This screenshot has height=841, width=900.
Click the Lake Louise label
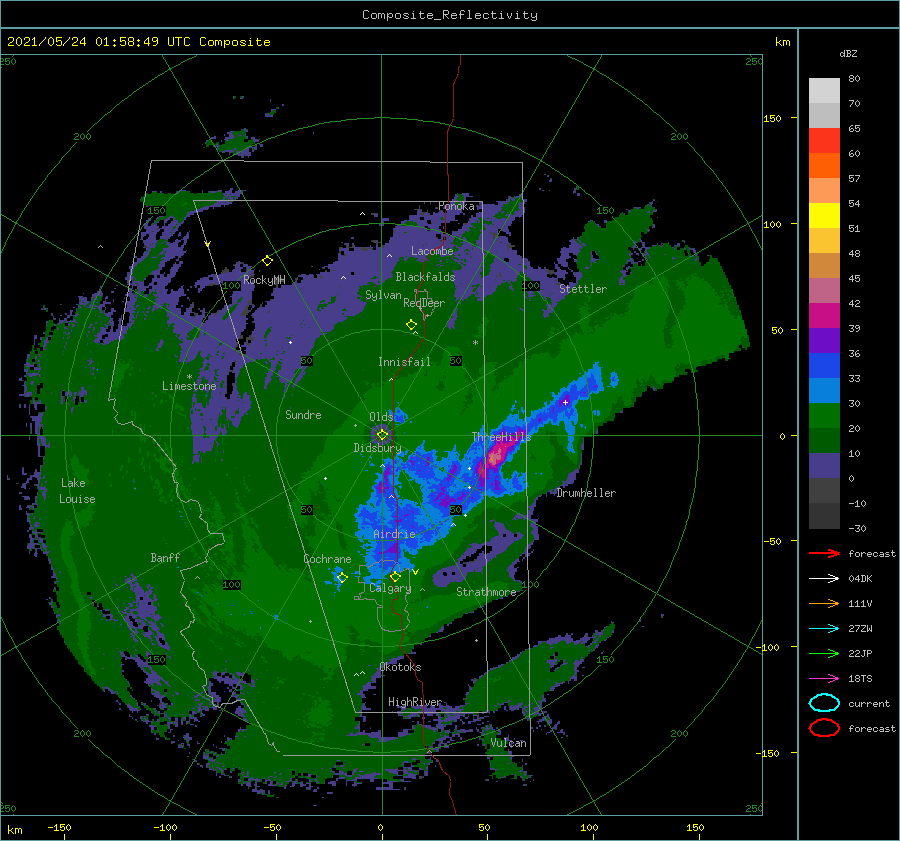pyautogui.click(x=77, y=491)
